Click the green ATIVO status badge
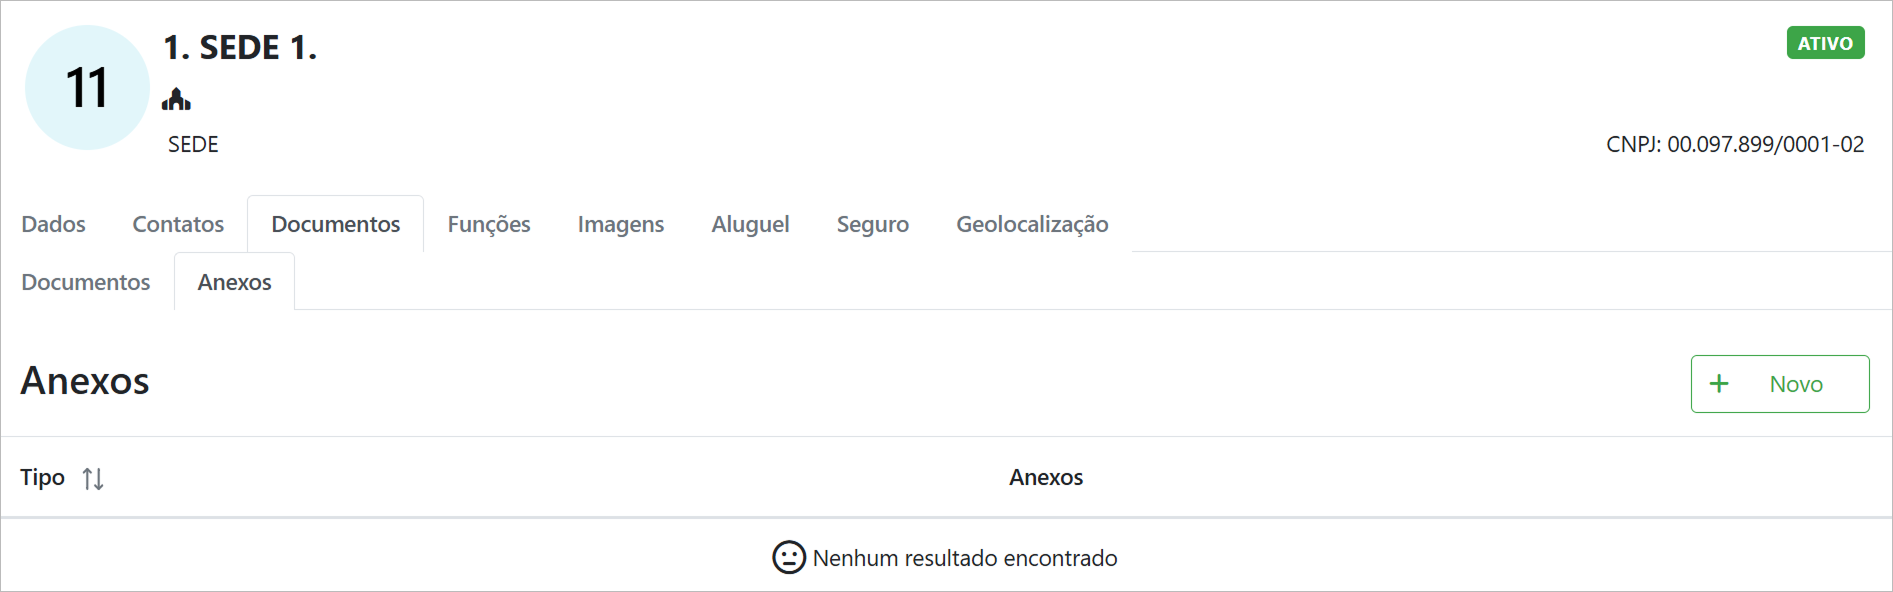 (1825, 43)
